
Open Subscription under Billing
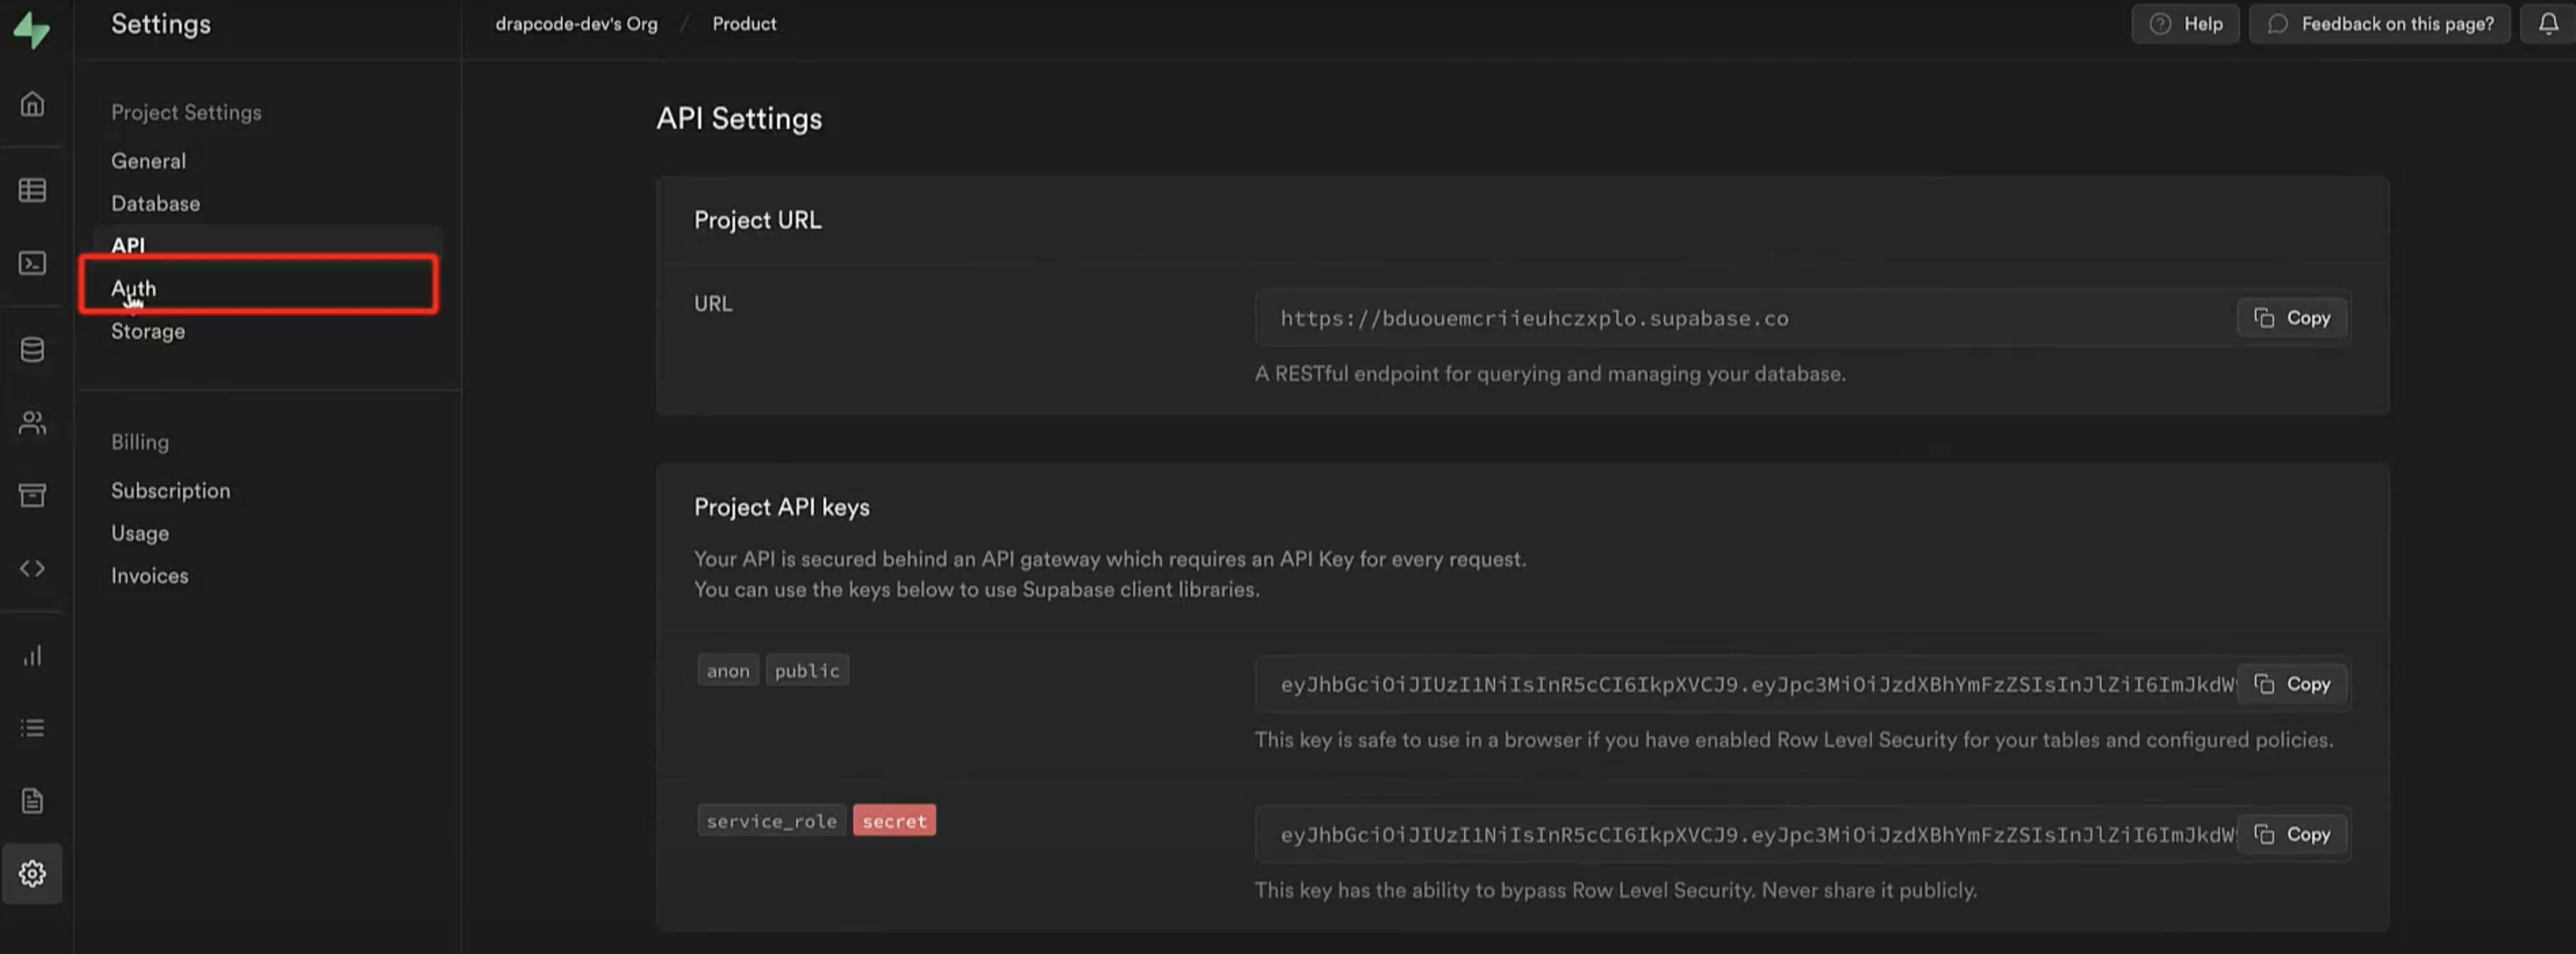tap(170, 491)
